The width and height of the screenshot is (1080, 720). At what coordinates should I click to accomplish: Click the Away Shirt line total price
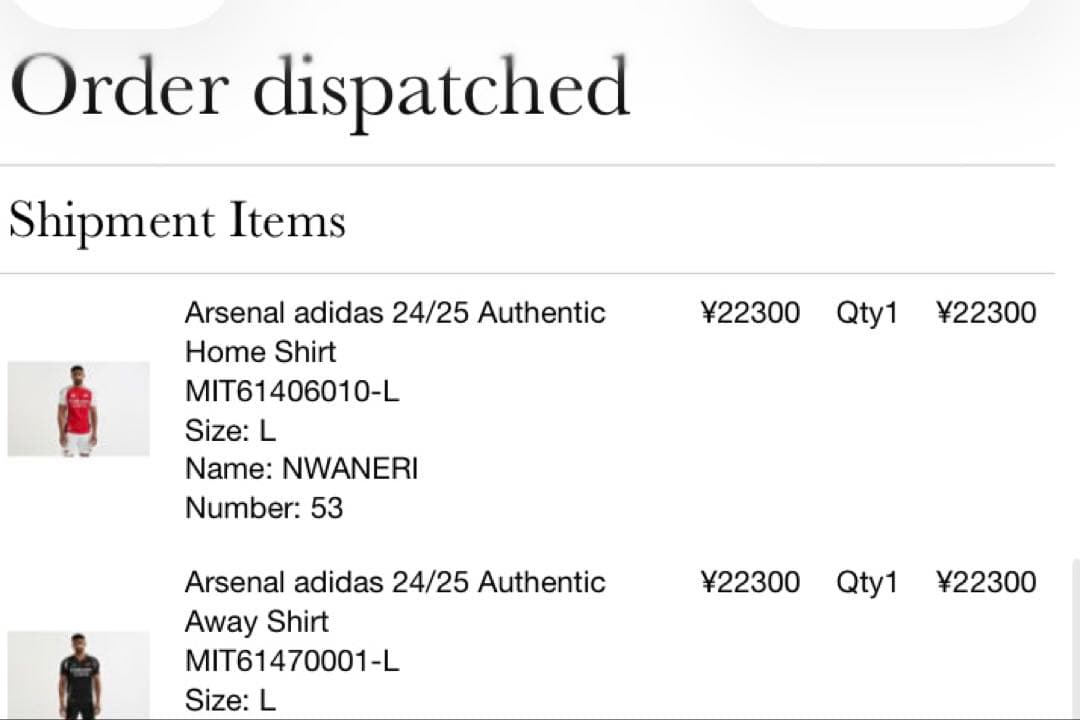986,582
